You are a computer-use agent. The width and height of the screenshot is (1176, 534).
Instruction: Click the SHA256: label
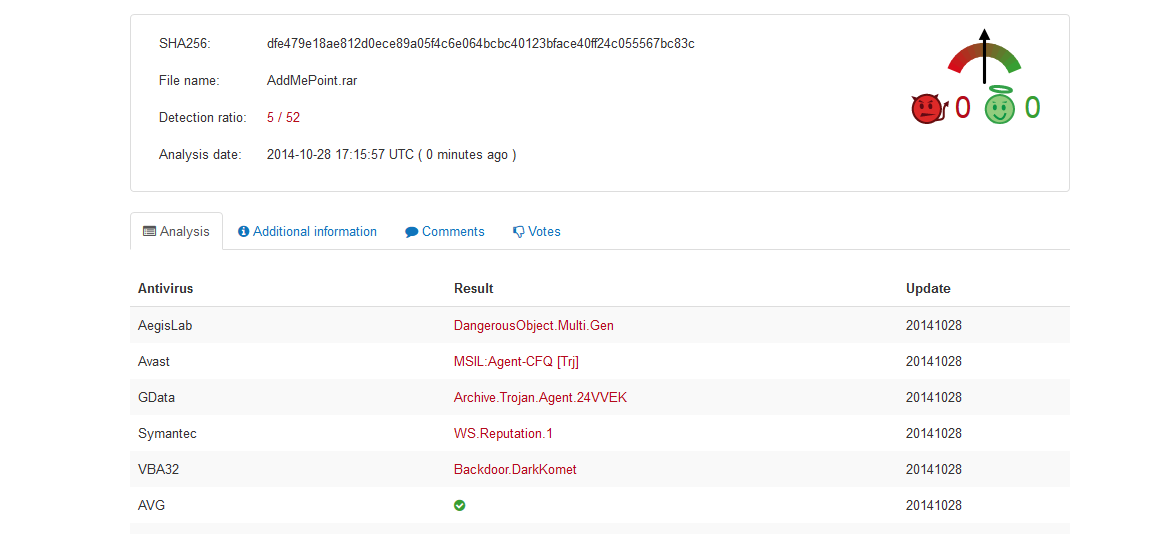184,44
